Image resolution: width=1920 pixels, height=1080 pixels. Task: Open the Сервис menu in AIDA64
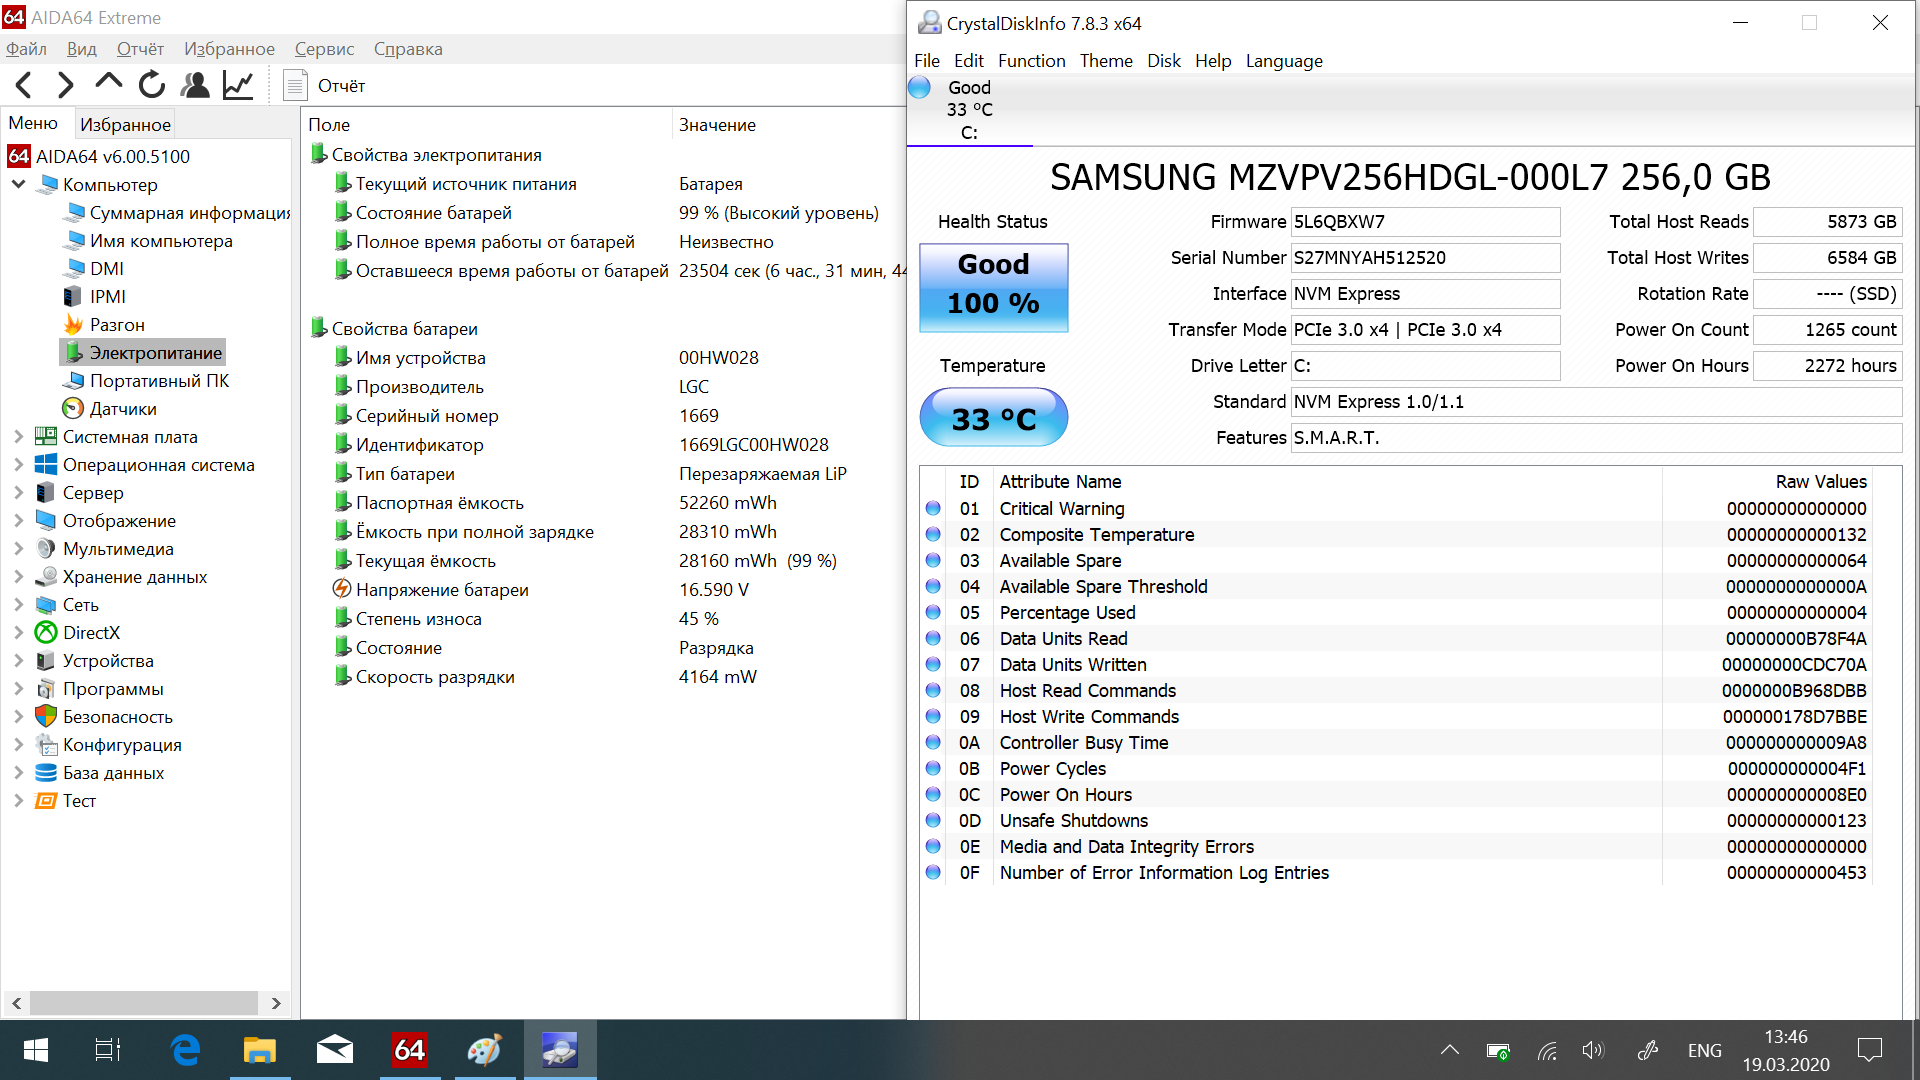click(x=324, y=49)
